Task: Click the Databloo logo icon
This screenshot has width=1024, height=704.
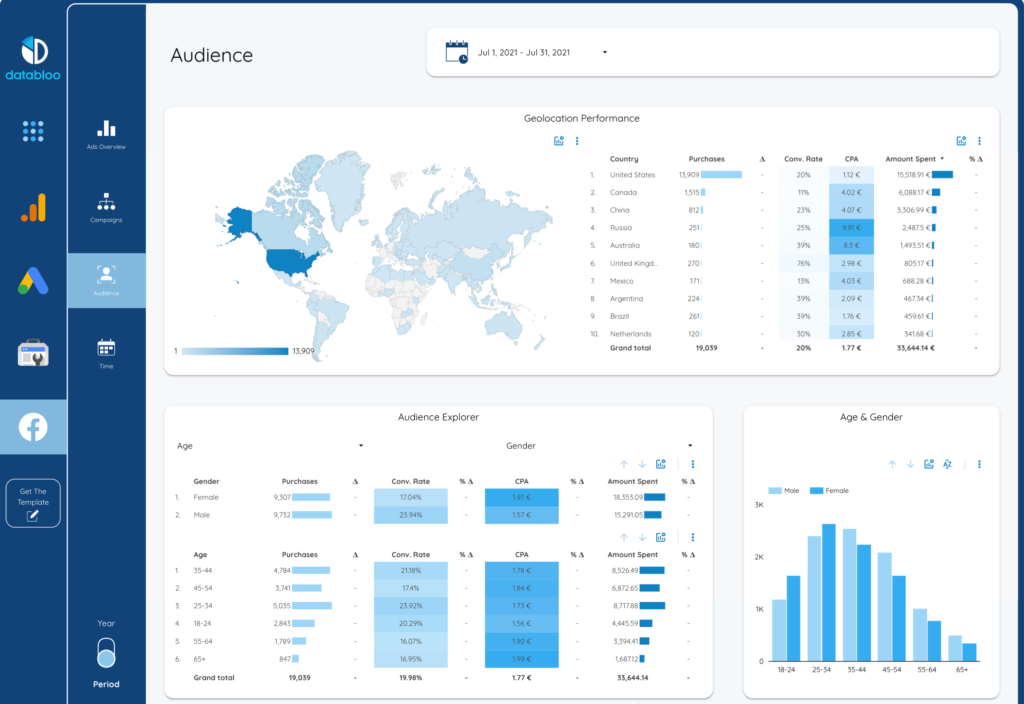Action: click(33, 50)
